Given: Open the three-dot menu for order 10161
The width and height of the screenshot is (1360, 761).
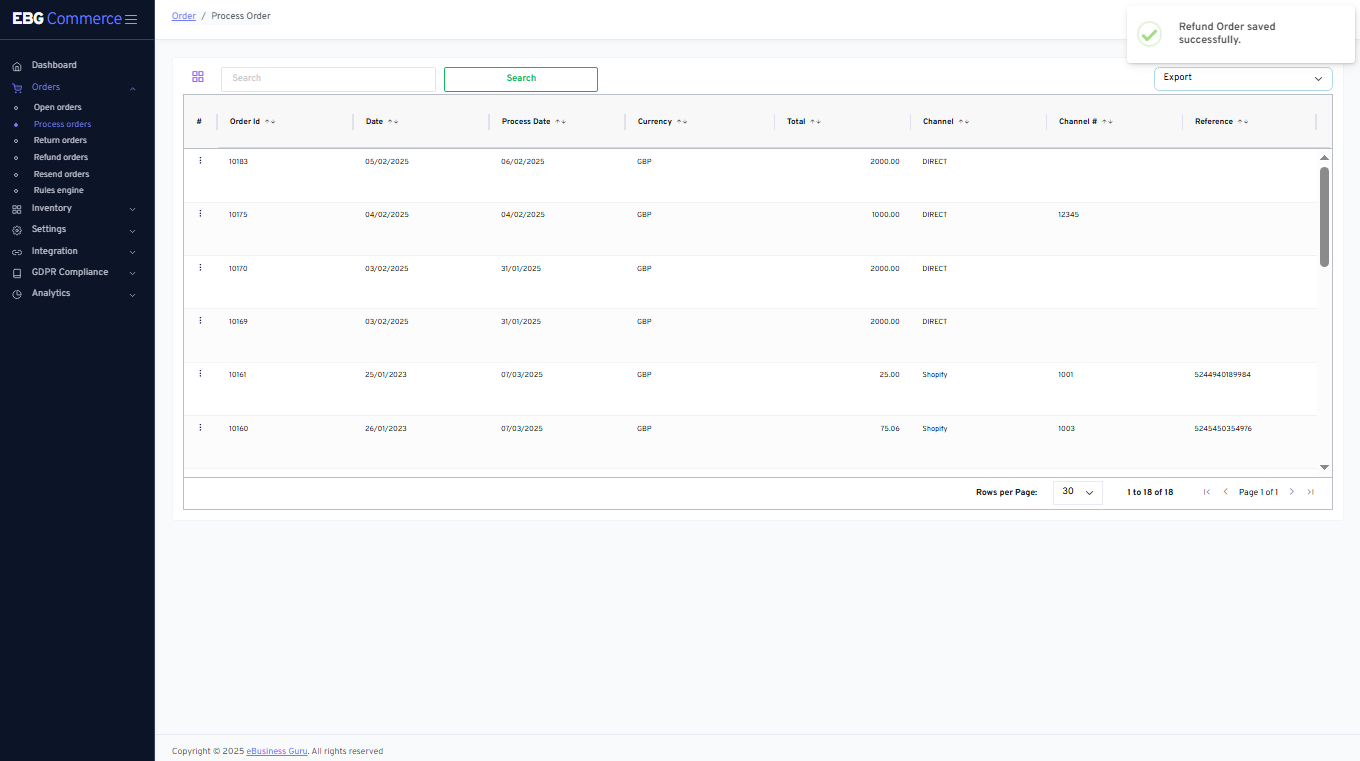Looking at the screenshot, I should click(200, 374).
